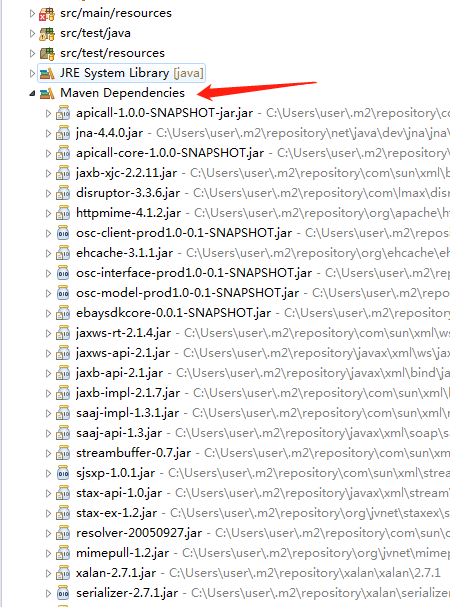
Task: Expand the src/main/resources folder
Action: [x=33, y=14]
